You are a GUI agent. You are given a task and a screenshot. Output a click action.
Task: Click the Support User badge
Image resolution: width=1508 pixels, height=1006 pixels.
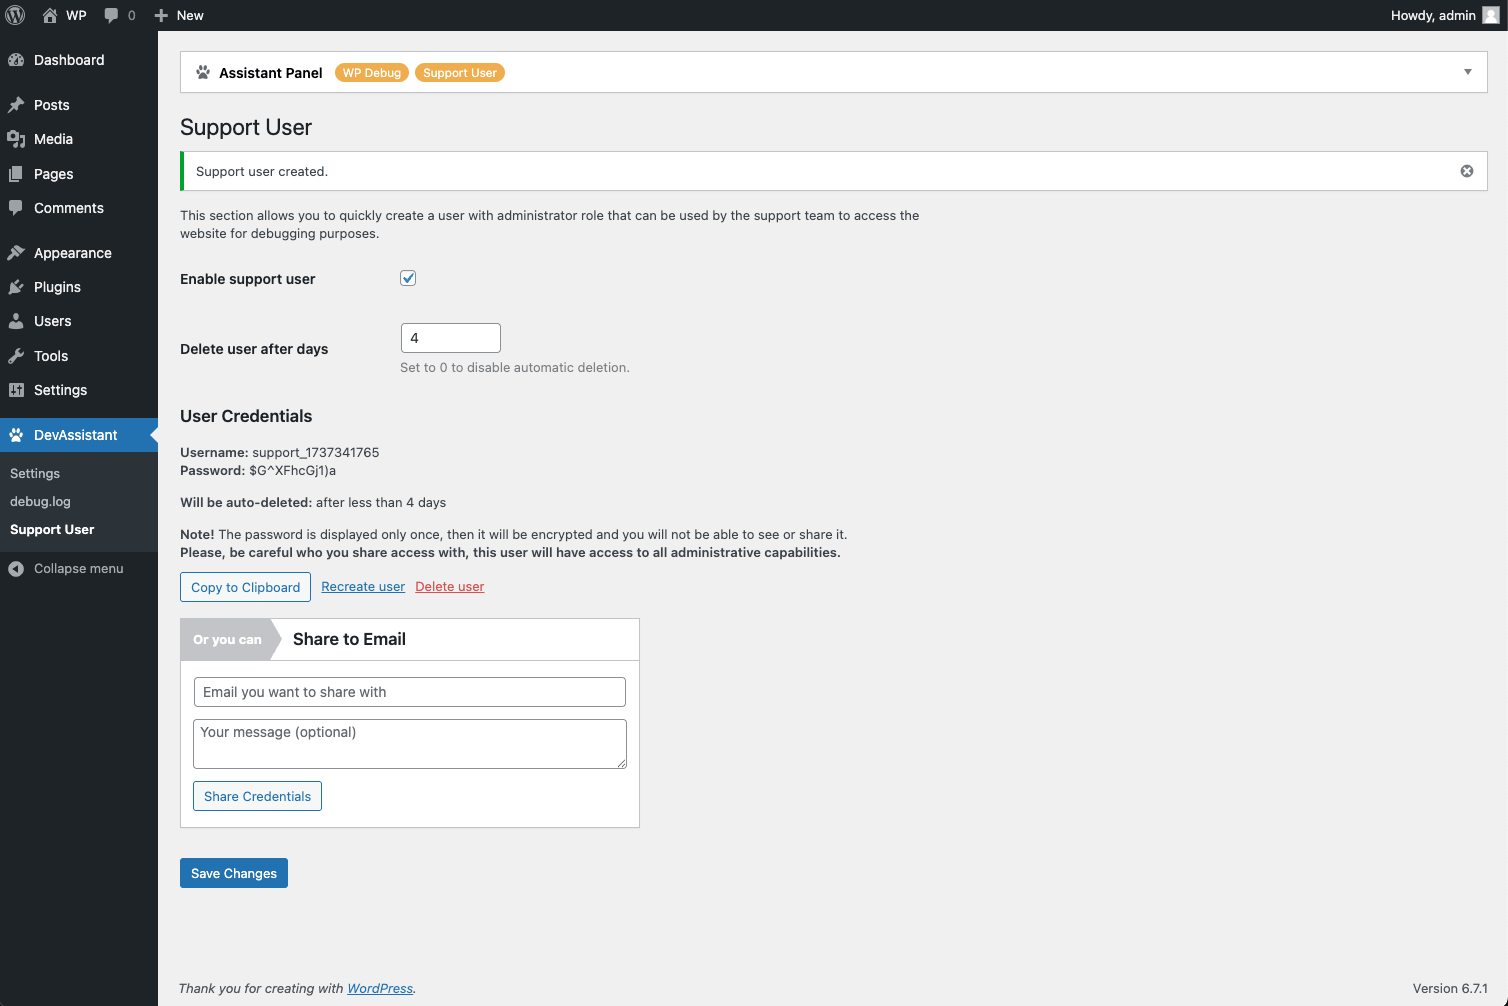460,73
